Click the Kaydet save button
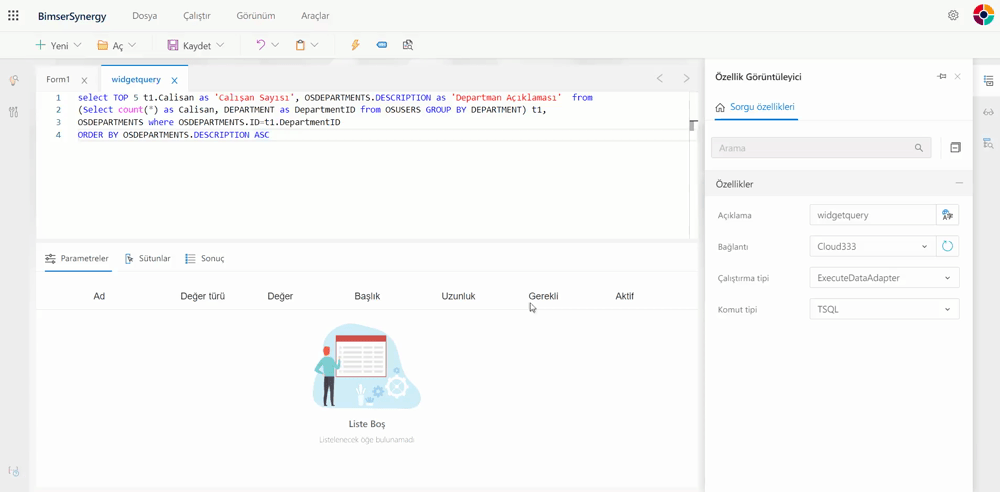This screenshot has width=1000, height=492. point(189,45)
